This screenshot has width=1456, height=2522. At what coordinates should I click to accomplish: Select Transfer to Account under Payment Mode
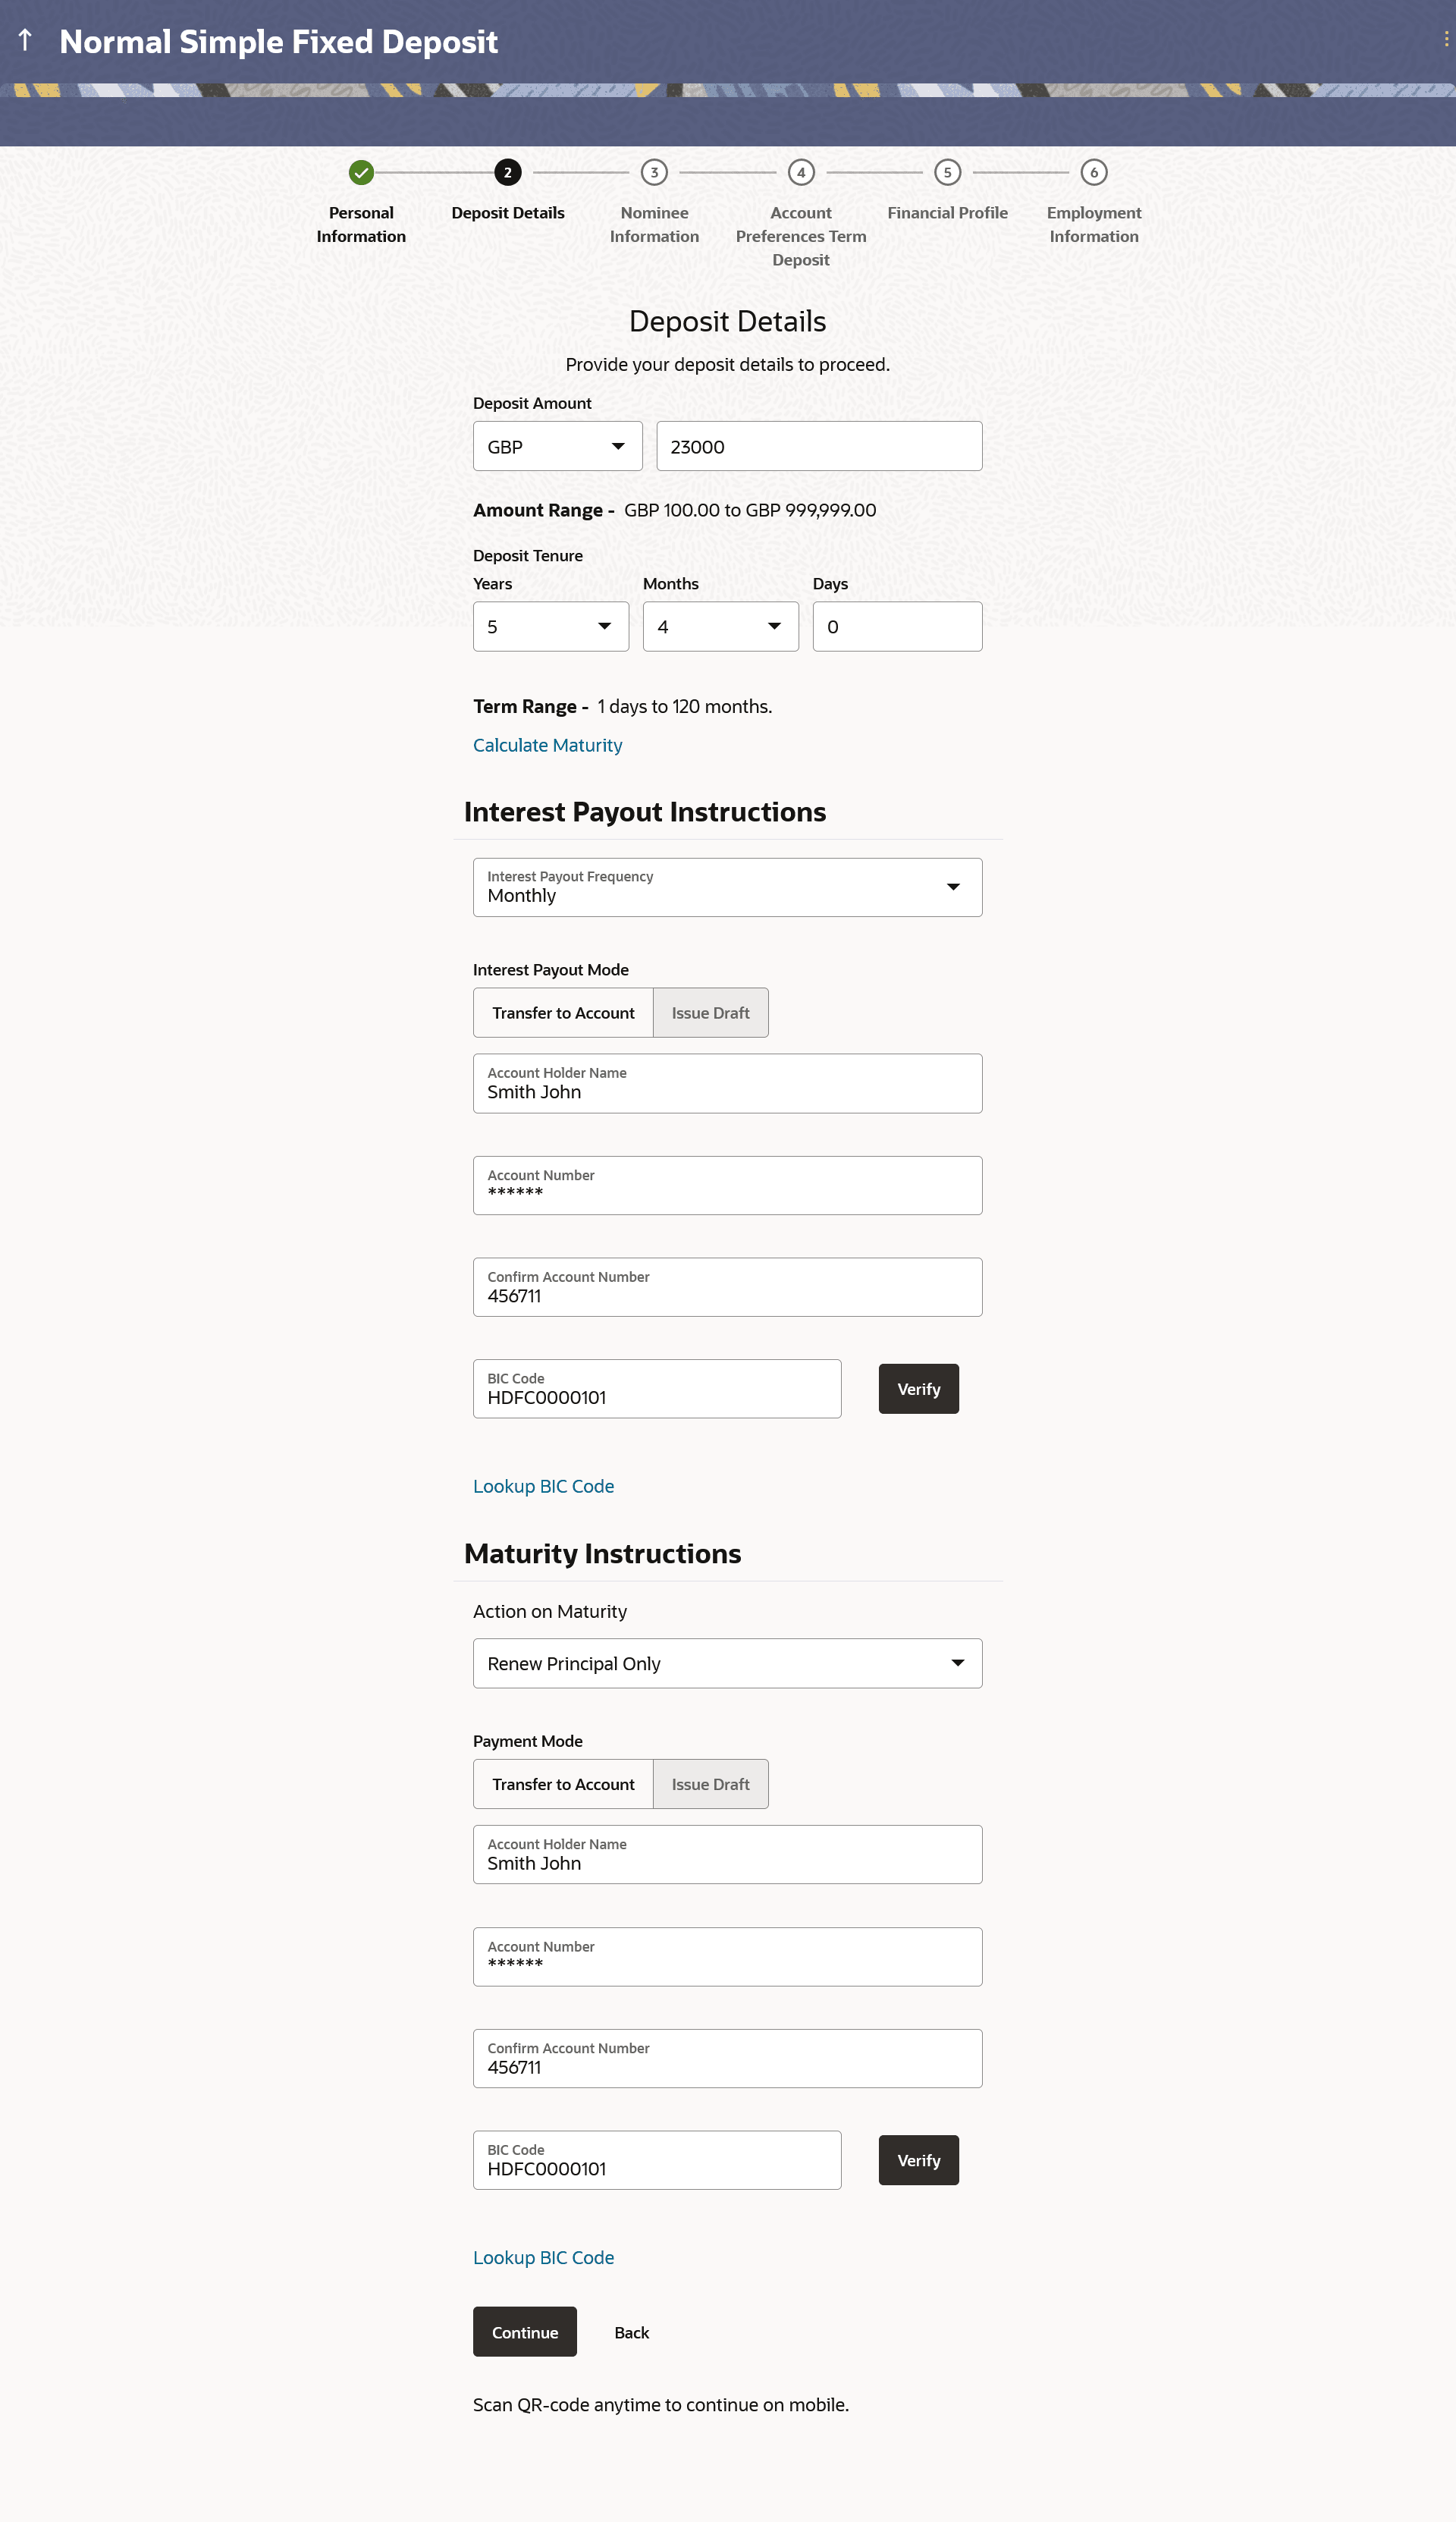[563, 1783]
